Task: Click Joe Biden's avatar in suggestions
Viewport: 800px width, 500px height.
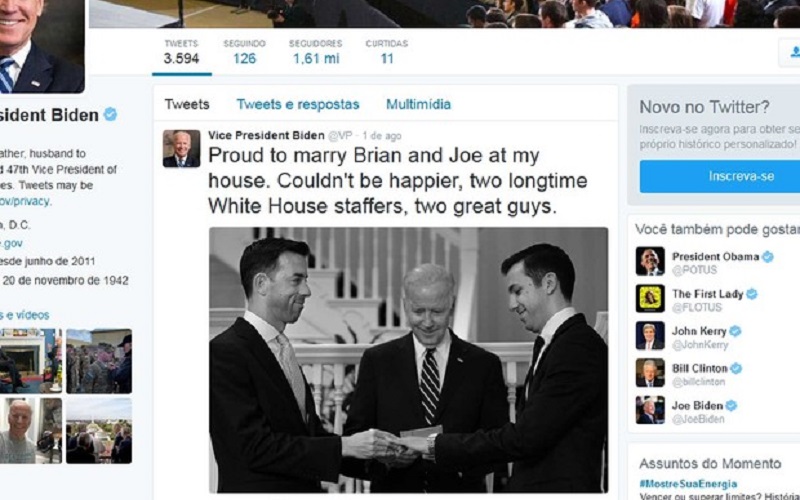Action: pos(650,410)
